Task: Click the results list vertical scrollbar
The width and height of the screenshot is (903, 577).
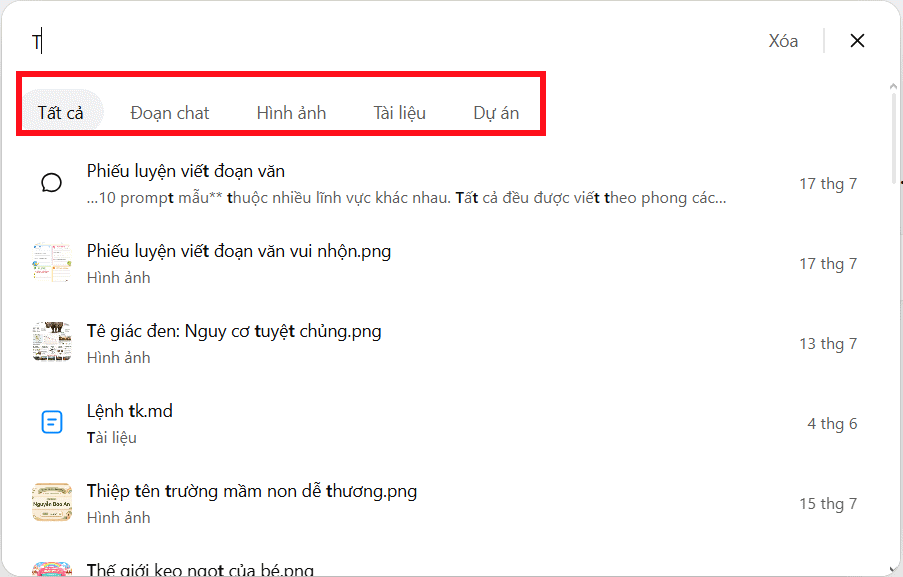Action: 893,138
